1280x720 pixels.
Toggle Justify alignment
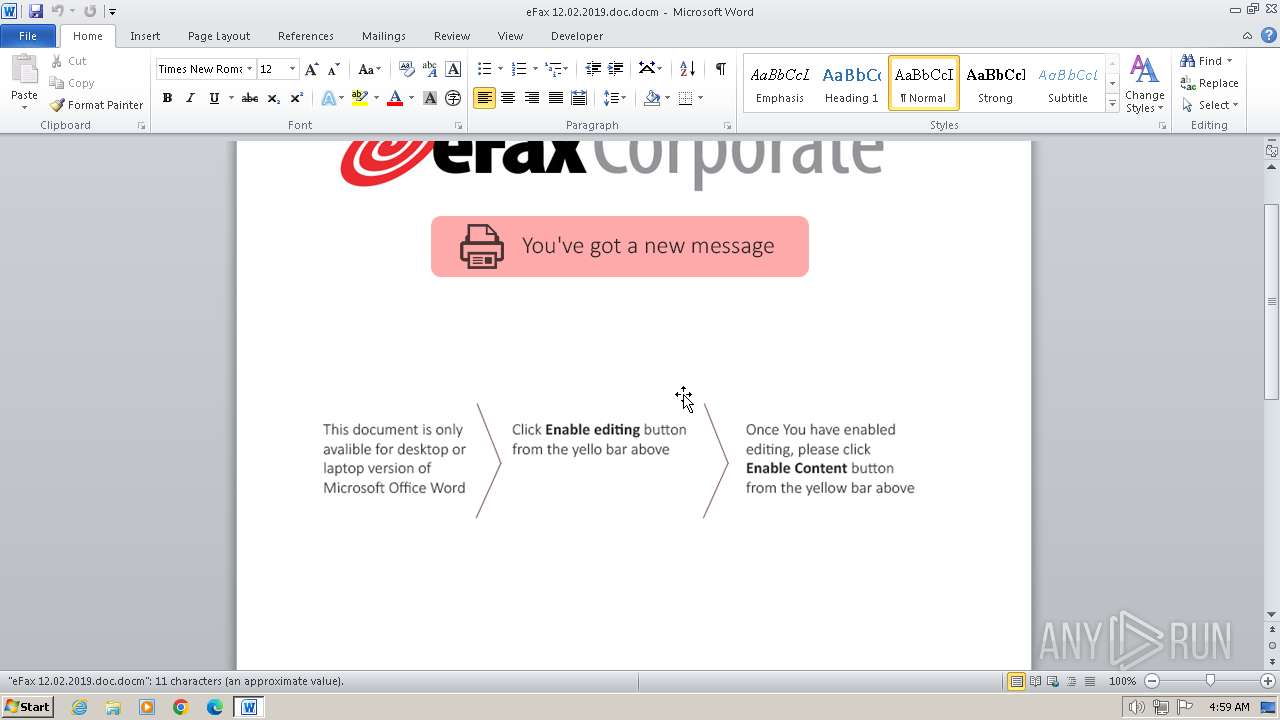pos(555,98)
